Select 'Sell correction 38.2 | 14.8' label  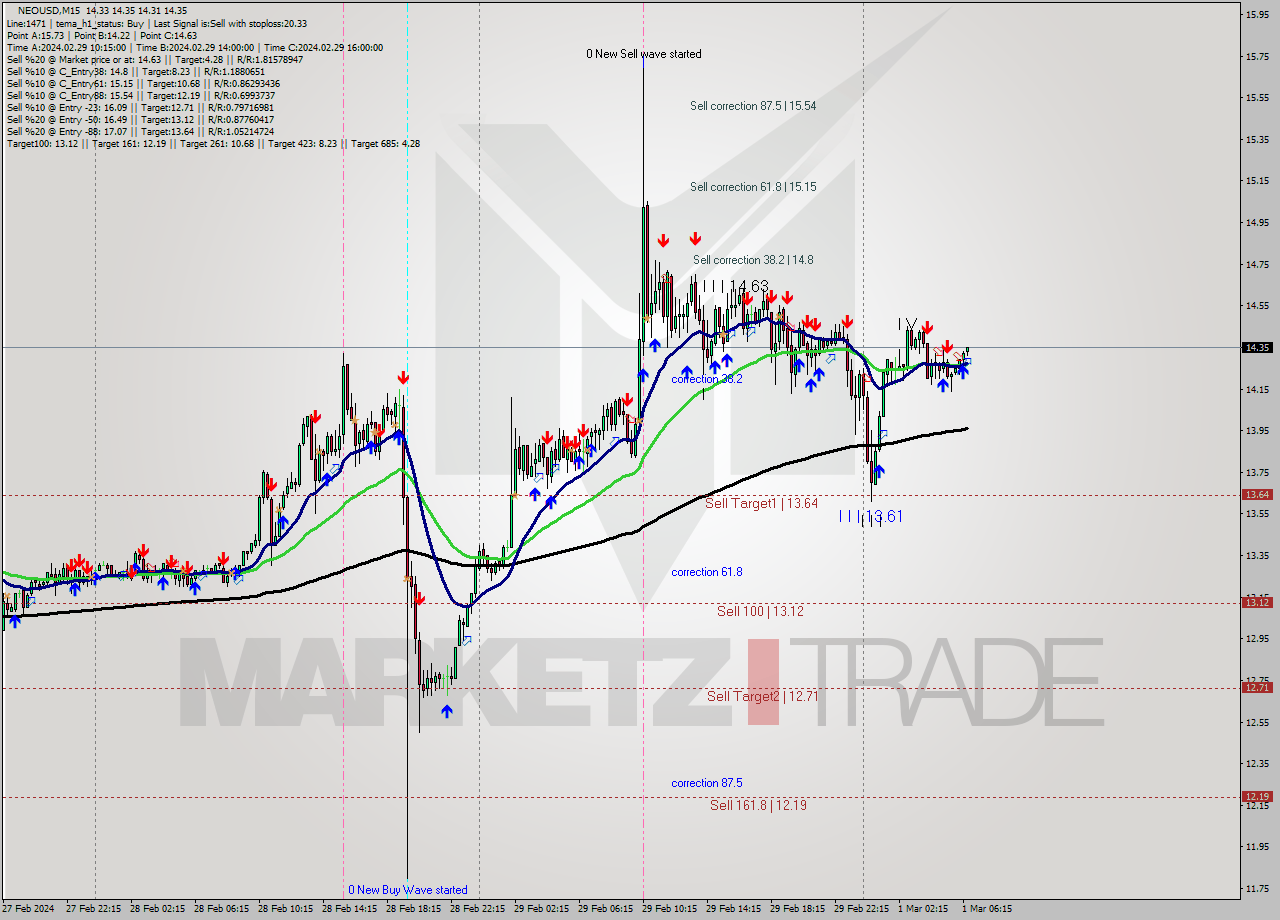753,260
